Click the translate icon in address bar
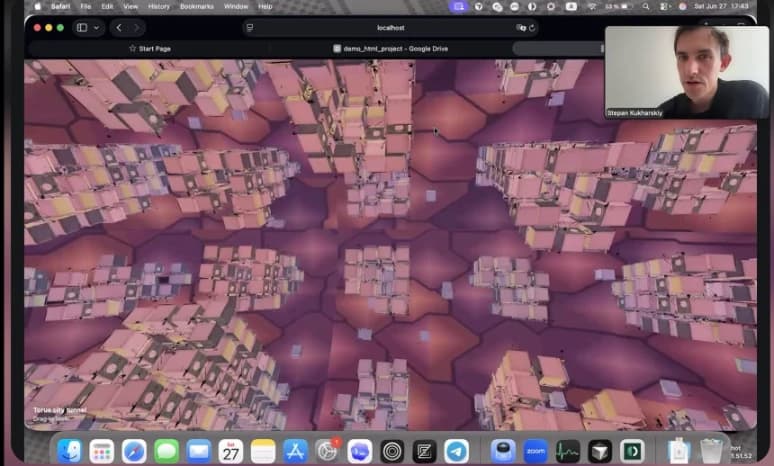This screenshot has height=466, width=774. (521, 28)
